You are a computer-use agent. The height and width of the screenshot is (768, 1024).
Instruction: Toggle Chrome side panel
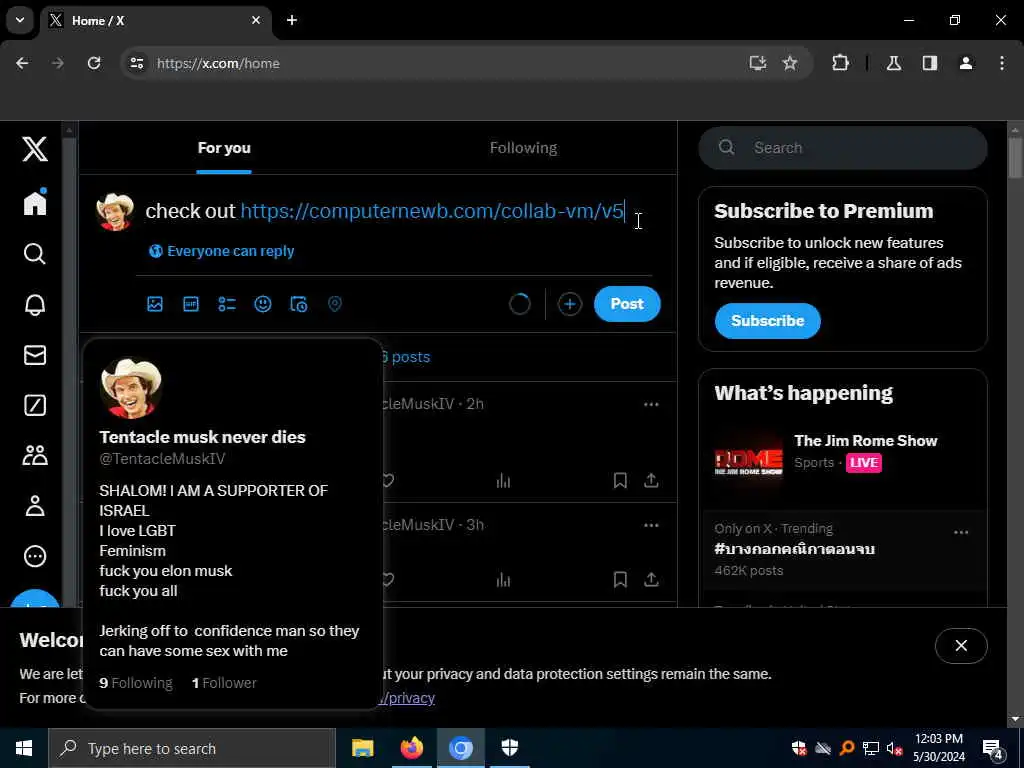(930, 63)
